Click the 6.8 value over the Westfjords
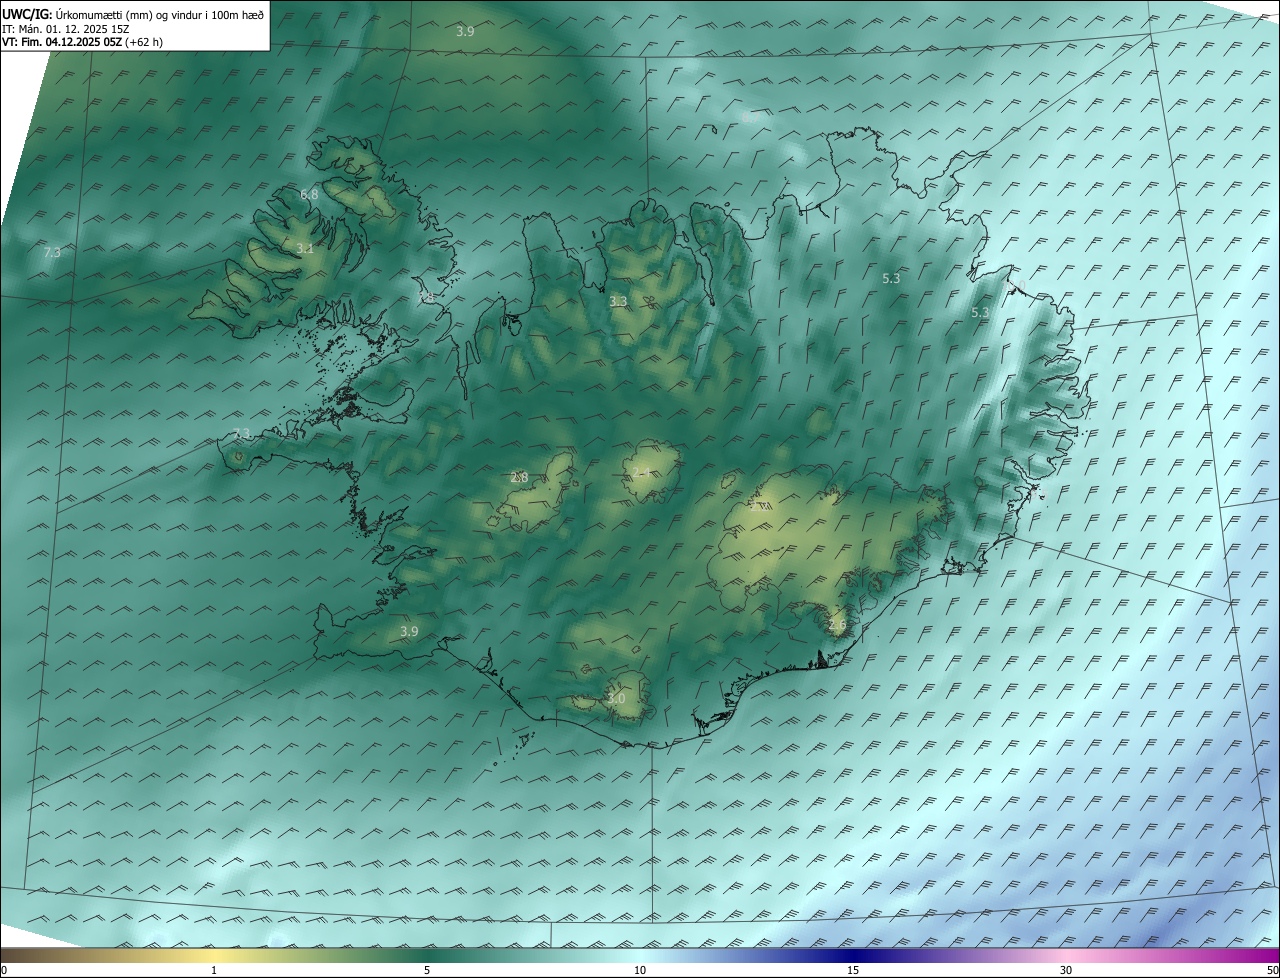 tap(309, 194)
